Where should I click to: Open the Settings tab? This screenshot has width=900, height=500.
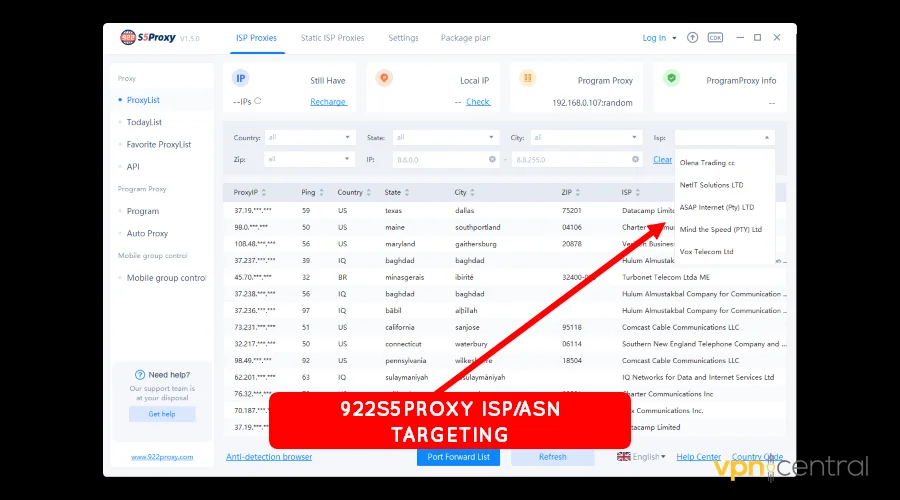403,38
